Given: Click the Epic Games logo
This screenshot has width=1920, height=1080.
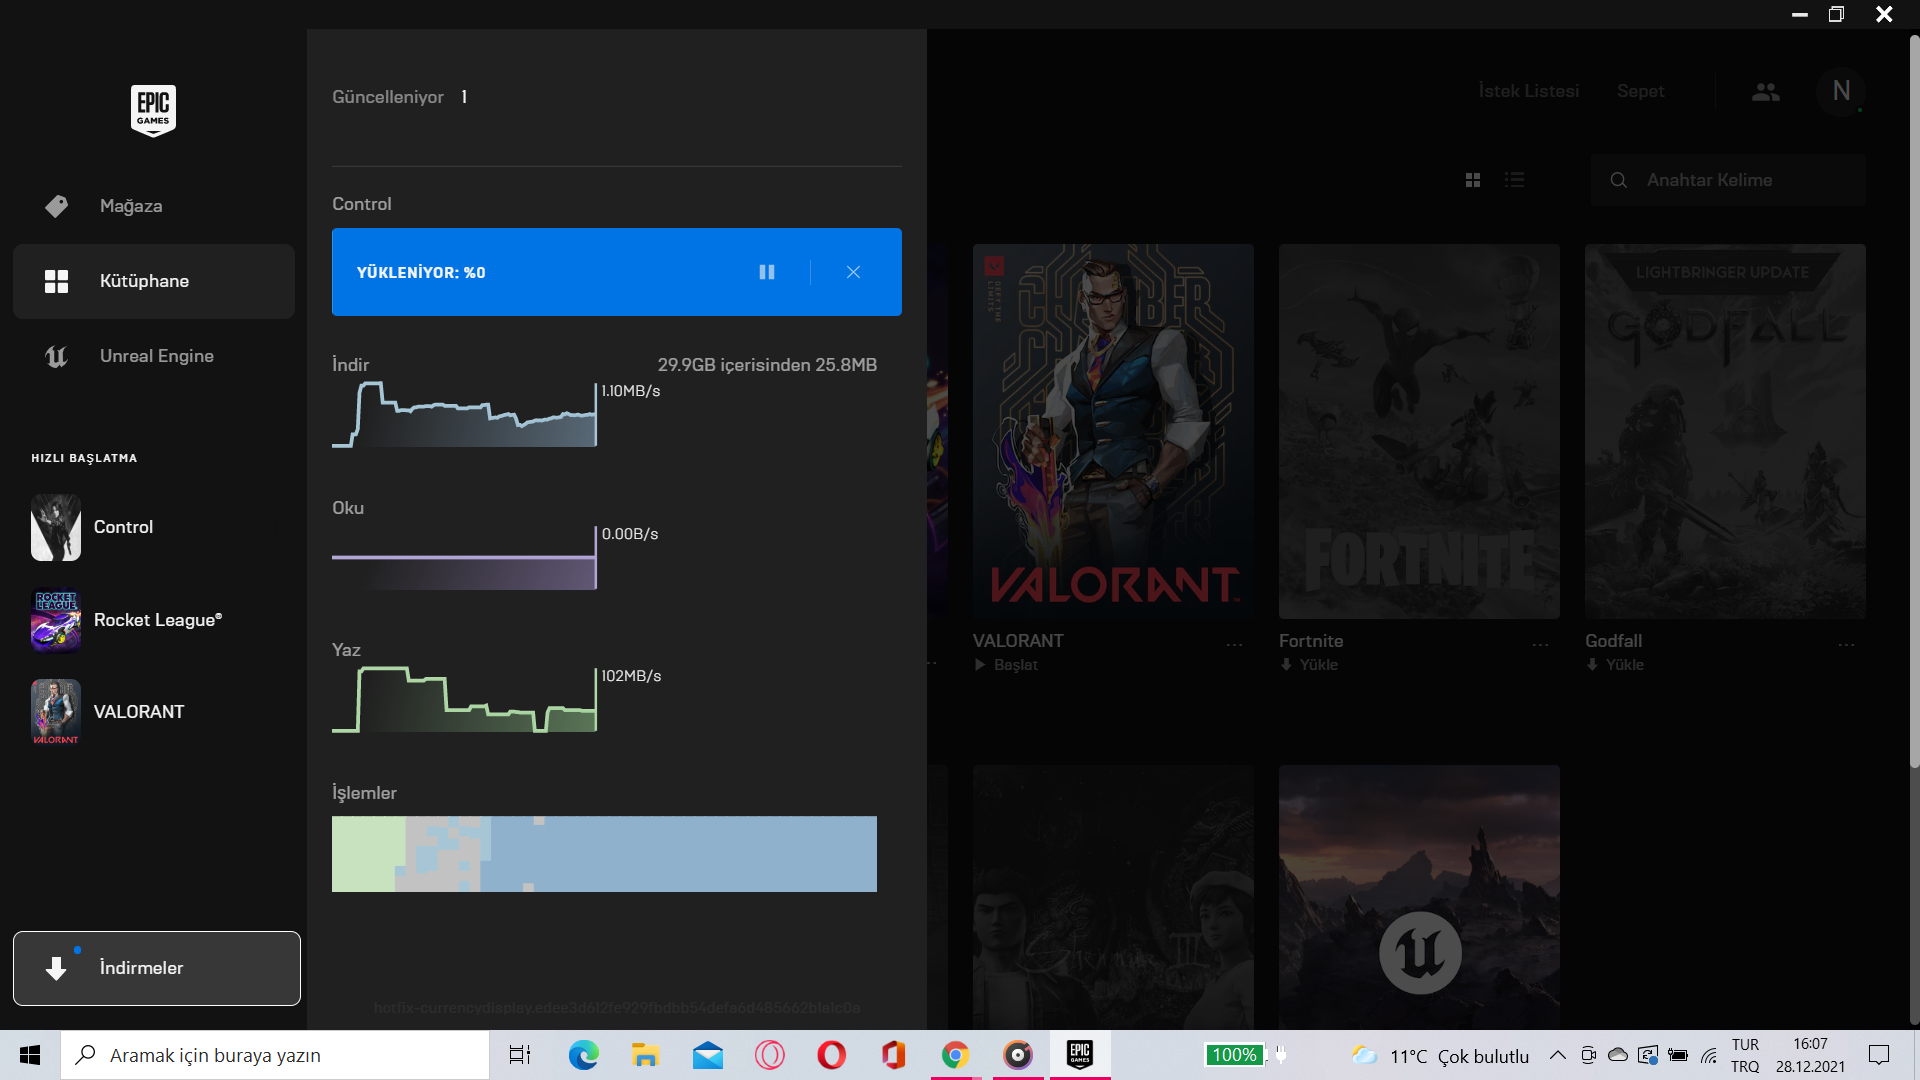Looking at the screenshot, I should 153,110.
